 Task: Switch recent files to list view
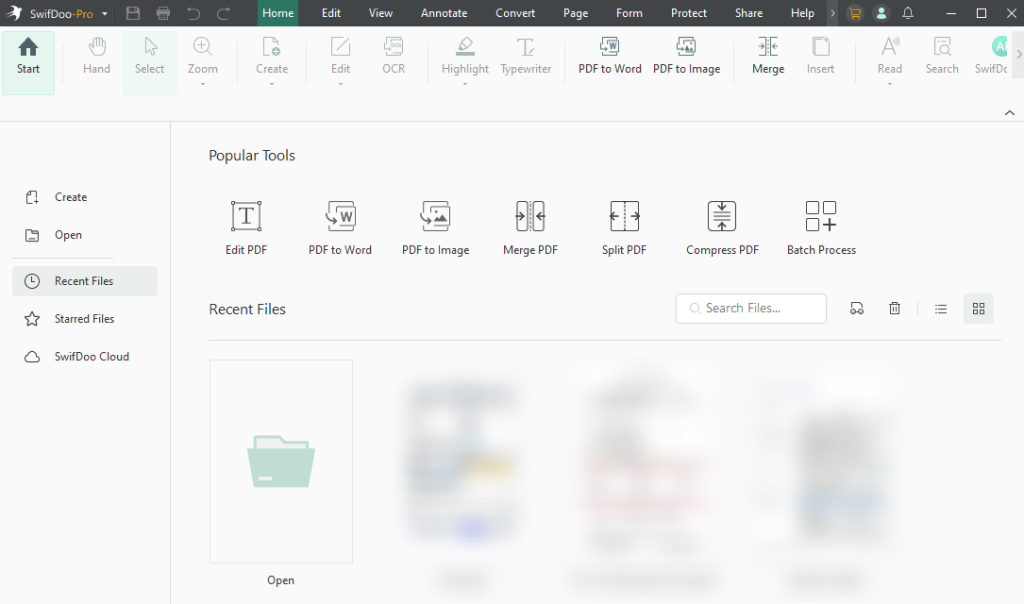click(940, 309)
